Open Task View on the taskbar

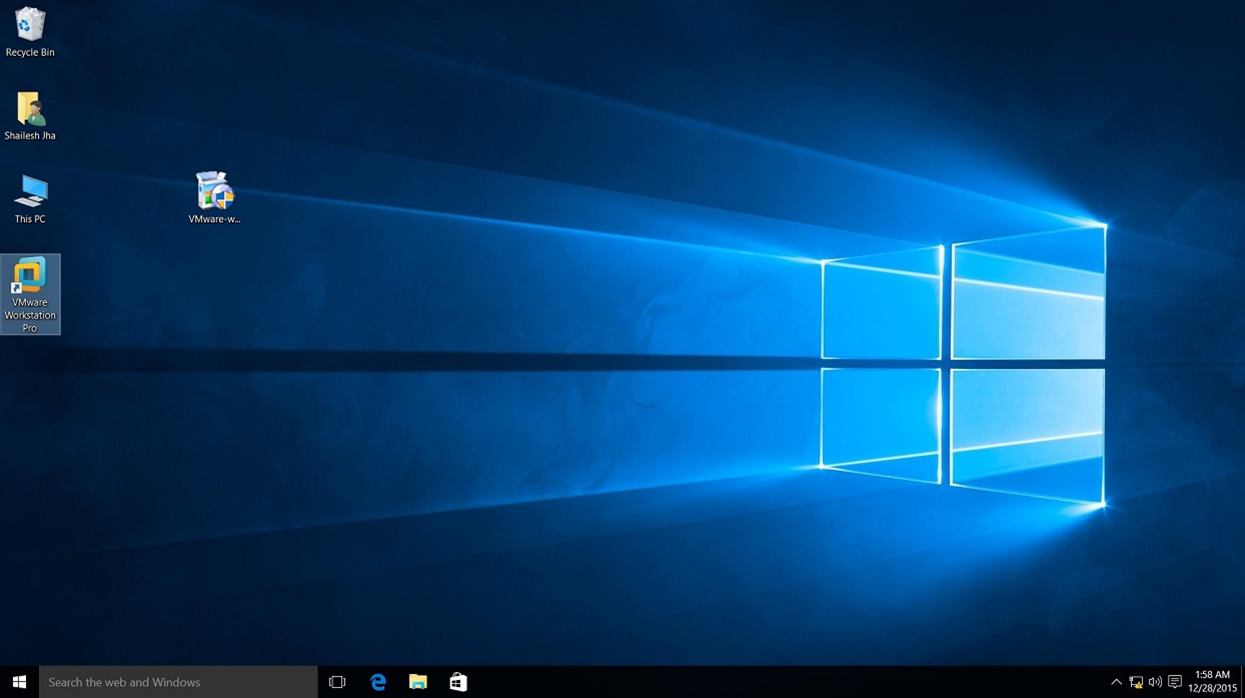pos(337,681)
